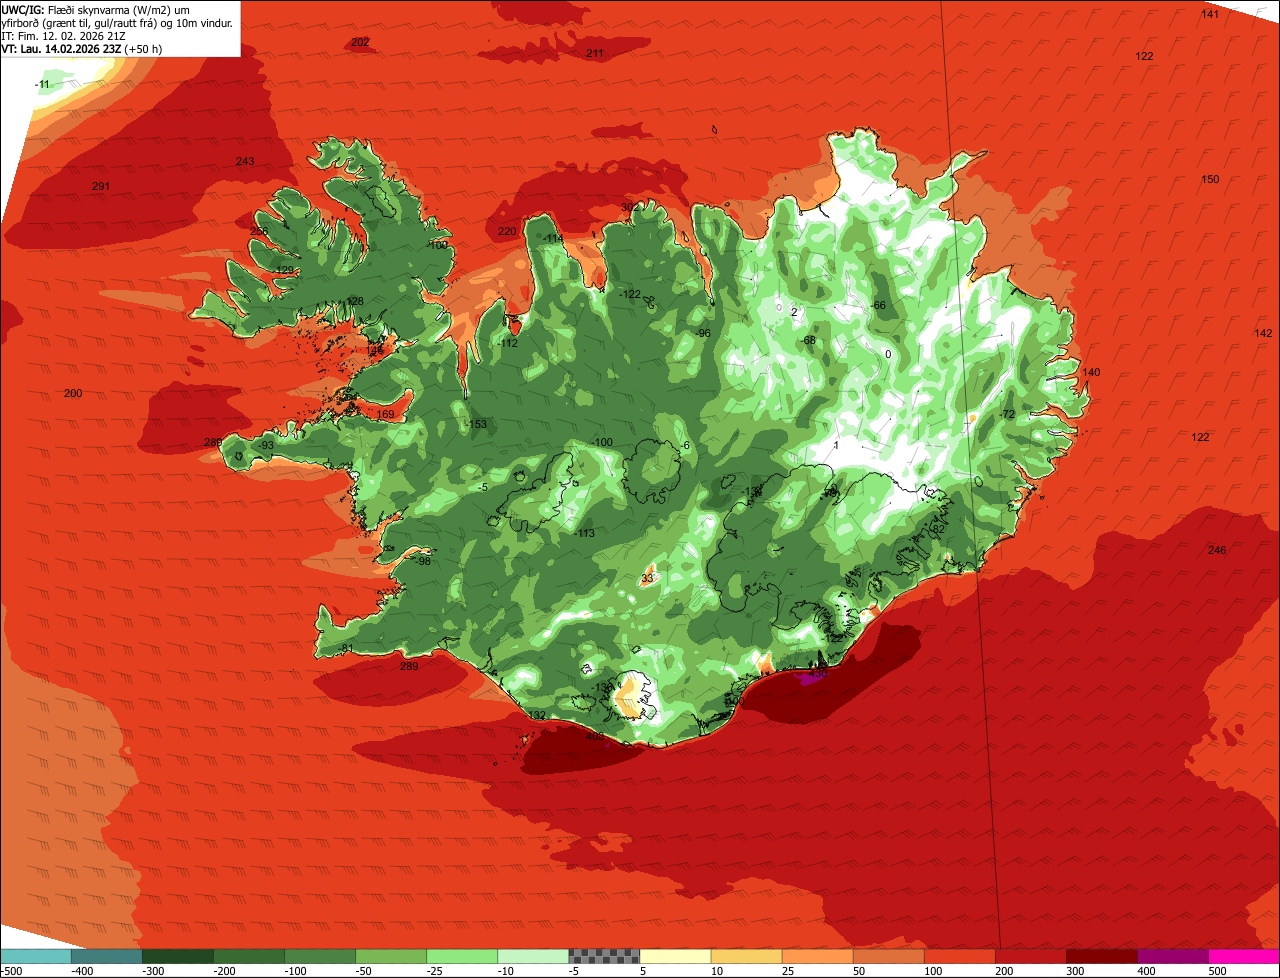Select the 100 to 200 red-orange swatch

point(958,956)
